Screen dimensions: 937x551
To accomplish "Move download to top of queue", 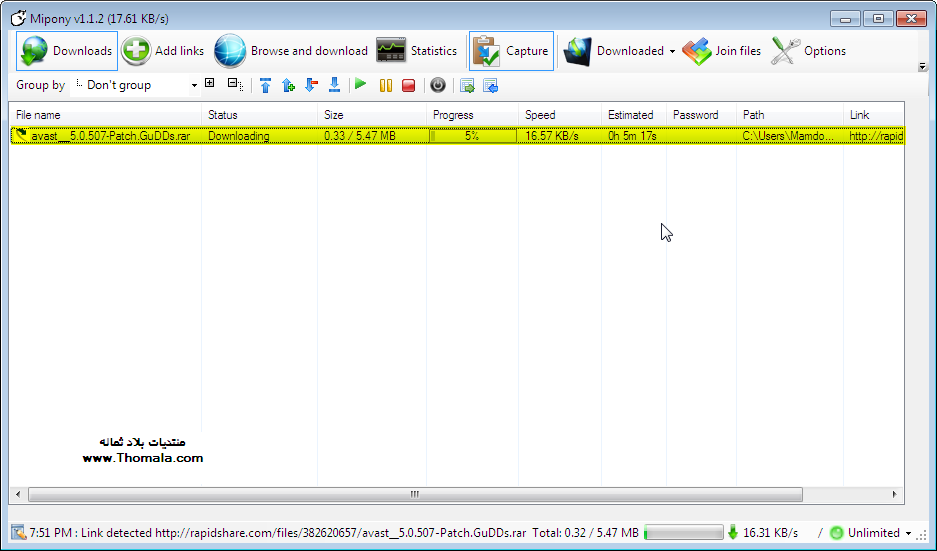I will (x=265, y=86).
